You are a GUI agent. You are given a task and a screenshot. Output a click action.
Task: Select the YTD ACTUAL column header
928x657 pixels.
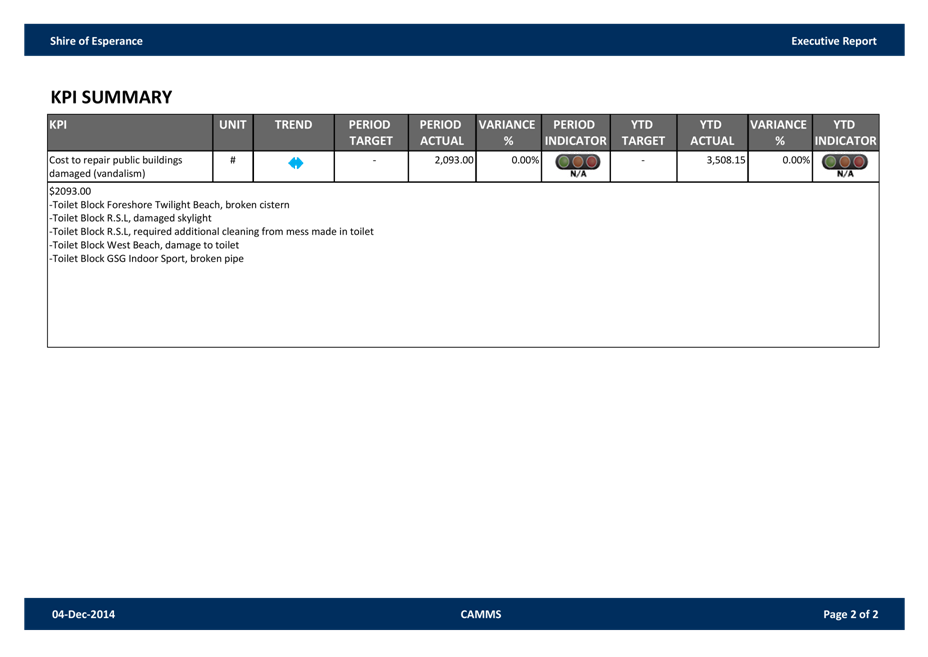point(712,133)
